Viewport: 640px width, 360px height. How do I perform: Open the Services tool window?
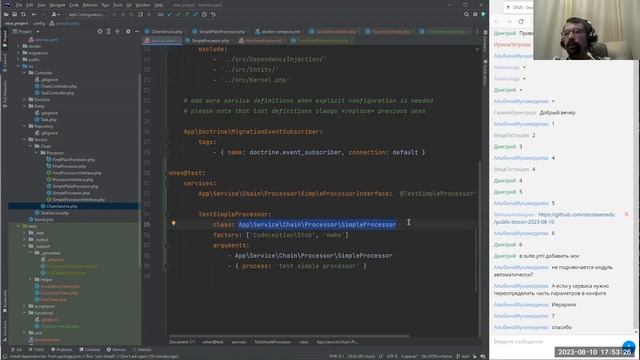116,350
